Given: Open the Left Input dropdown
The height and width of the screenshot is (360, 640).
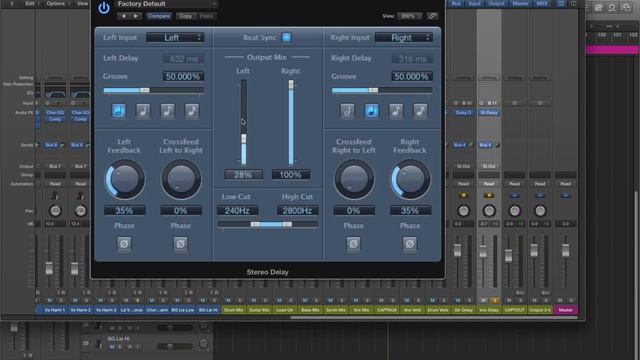Looking at the screenshot, I should click(175, 38).
